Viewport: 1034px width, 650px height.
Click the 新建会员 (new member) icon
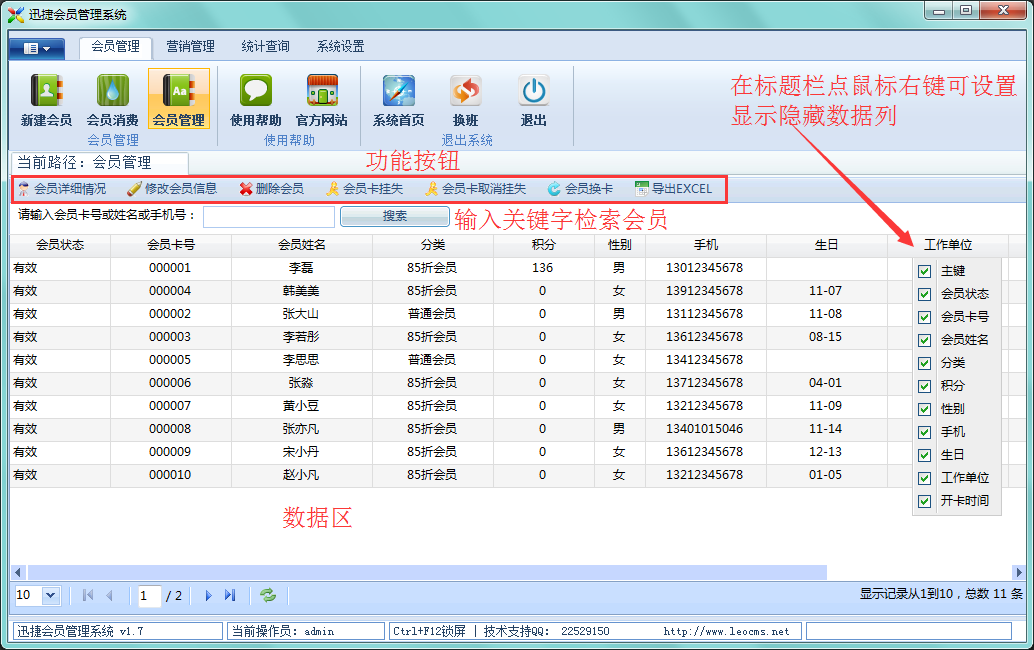(46, 91)
